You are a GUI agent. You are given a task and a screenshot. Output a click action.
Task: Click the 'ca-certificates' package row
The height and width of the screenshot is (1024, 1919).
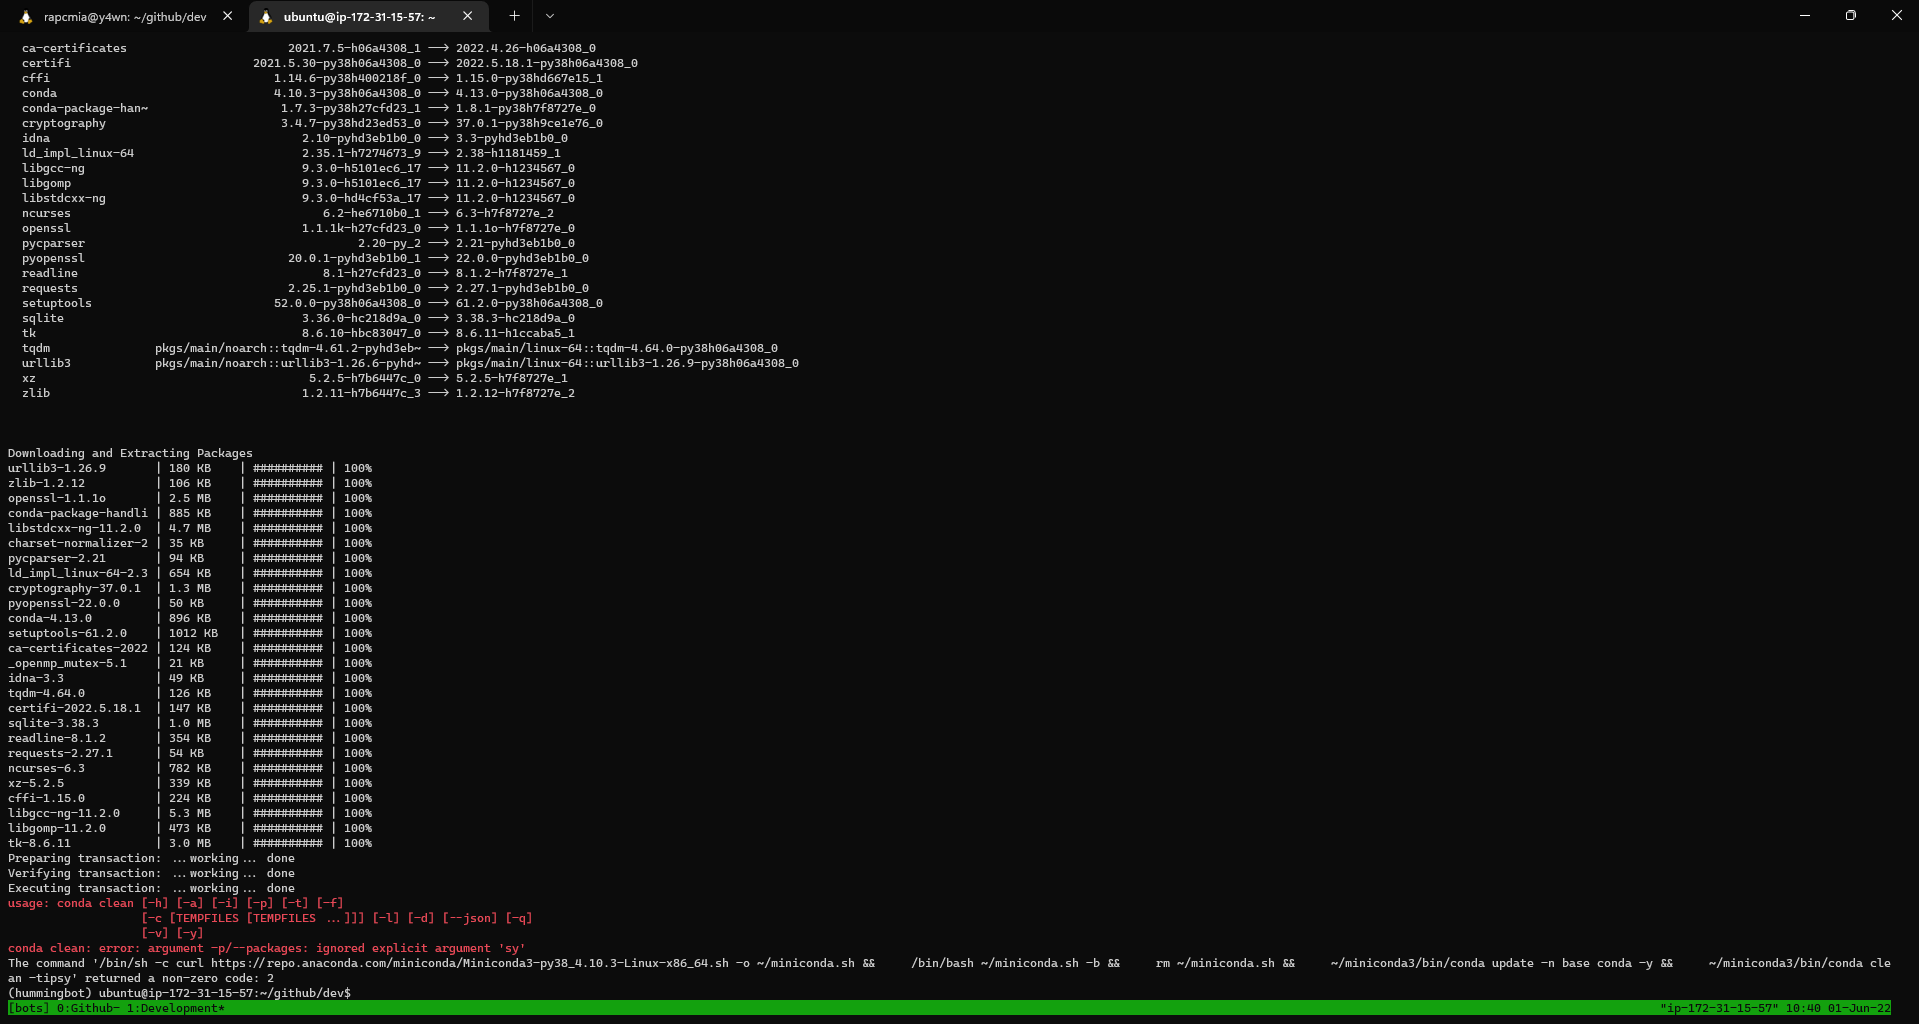tap(309, 48)
